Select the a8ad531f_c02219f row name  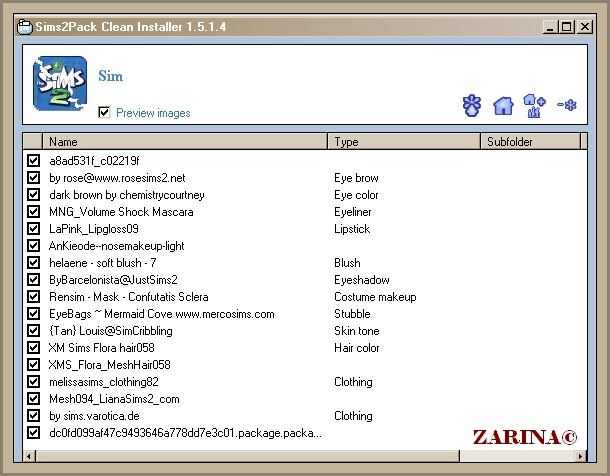[94, 161]
